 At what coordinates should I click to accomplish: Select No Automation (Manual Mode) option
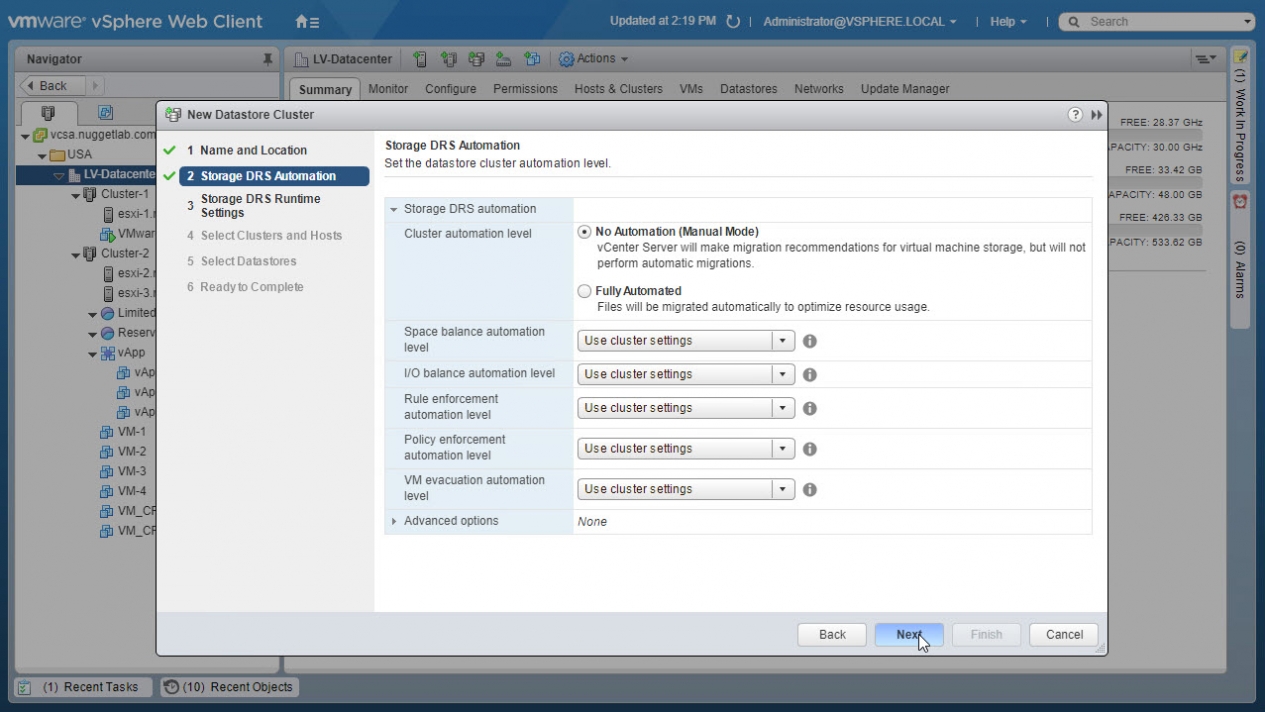[584, 232]
